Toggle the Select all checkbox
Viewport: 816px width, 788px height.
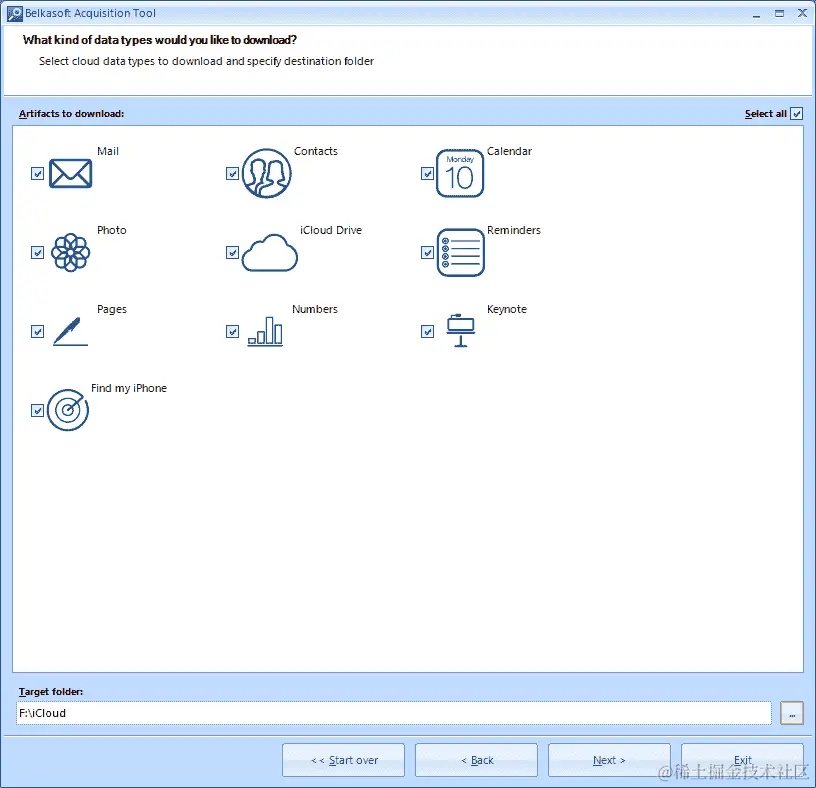pos(796,113)
